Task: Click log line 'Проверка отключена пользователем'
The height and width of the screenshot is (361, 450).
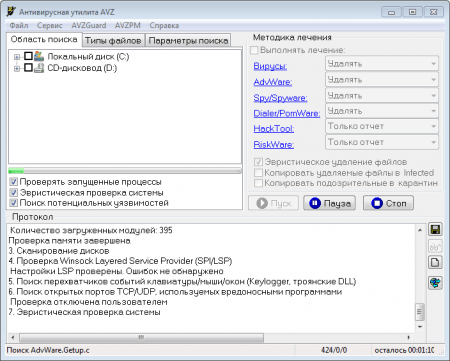Action: [89, 302]
